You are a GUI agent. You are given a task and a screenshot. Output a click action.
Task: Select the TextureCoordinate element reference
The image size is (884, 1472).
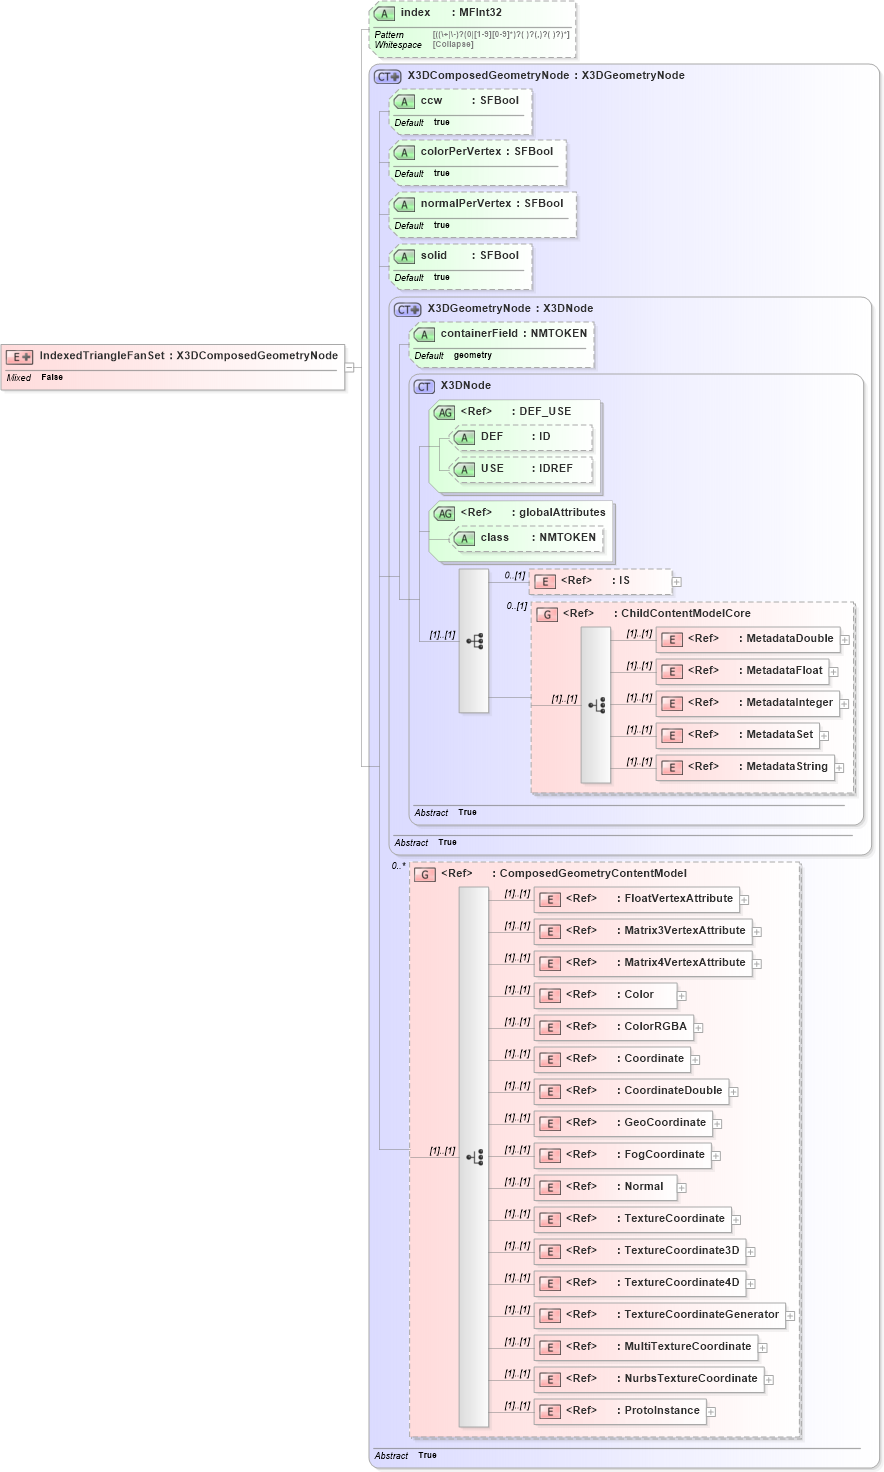(x=633, y=1219)
